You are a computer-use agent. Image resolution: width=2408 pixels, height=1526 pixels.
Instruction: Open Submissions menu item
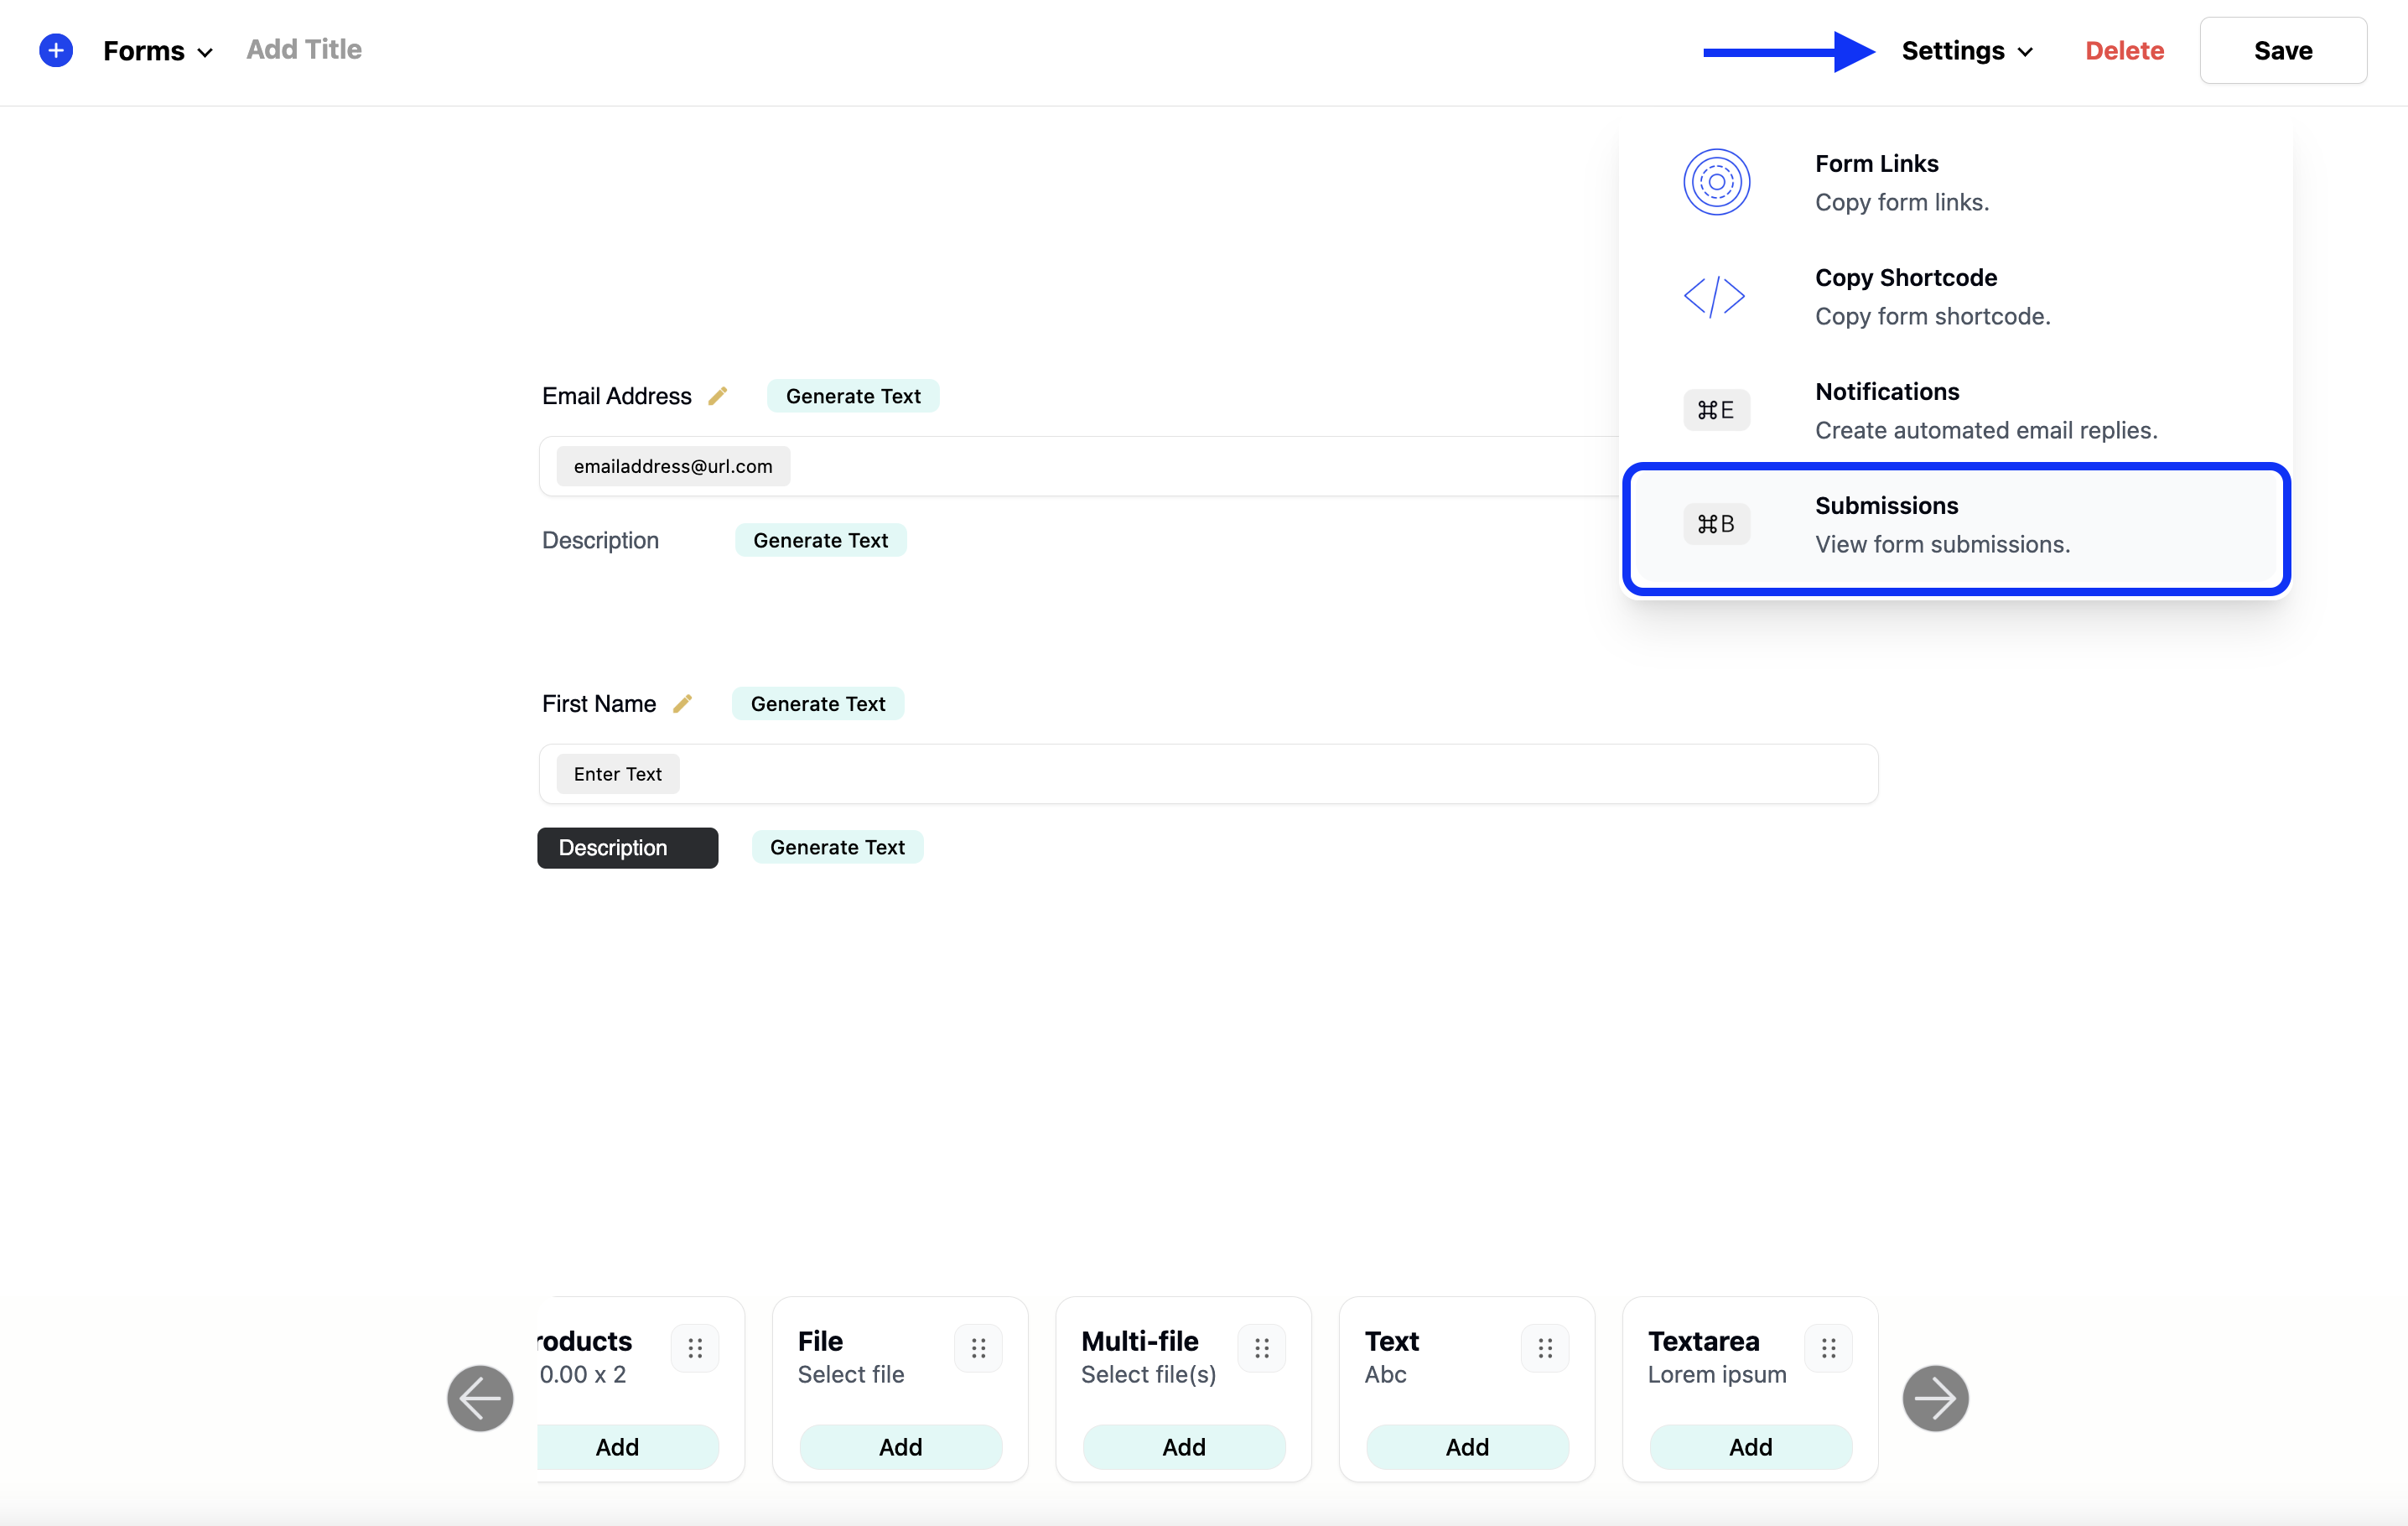click(x=1956, y=527)
